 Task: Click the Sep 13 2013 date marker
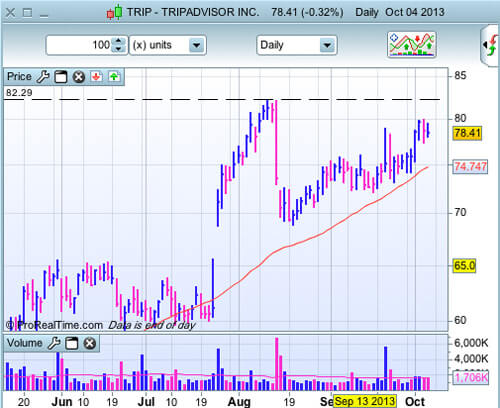coord(365,401)
